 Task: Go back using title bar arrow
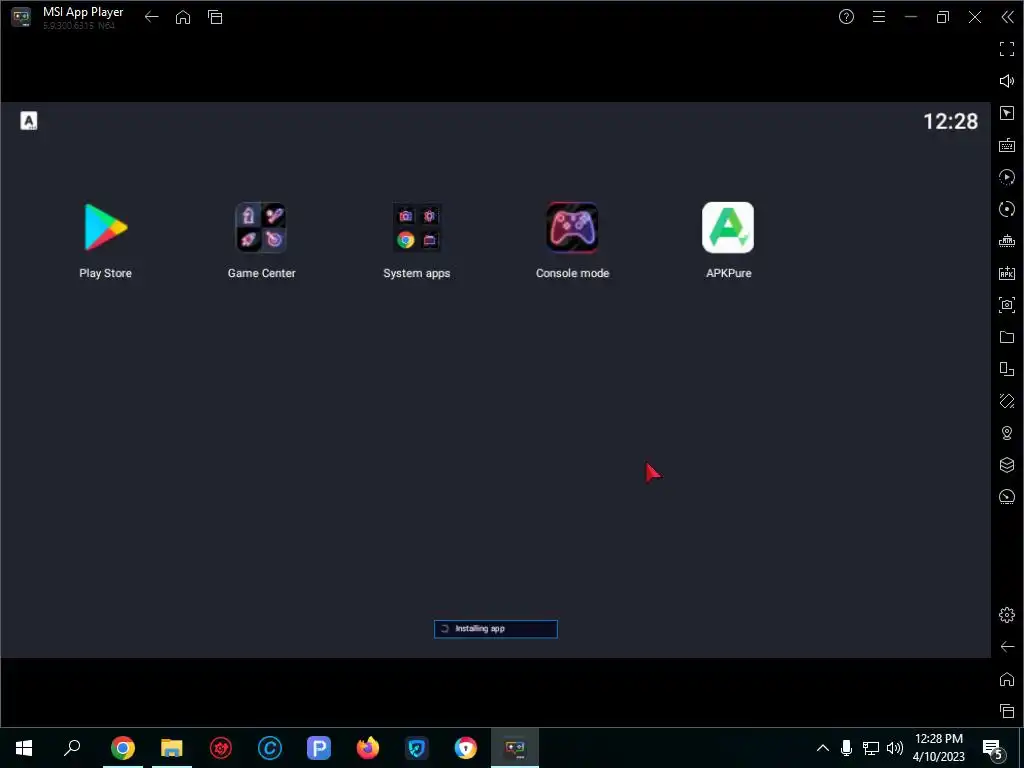152,17
